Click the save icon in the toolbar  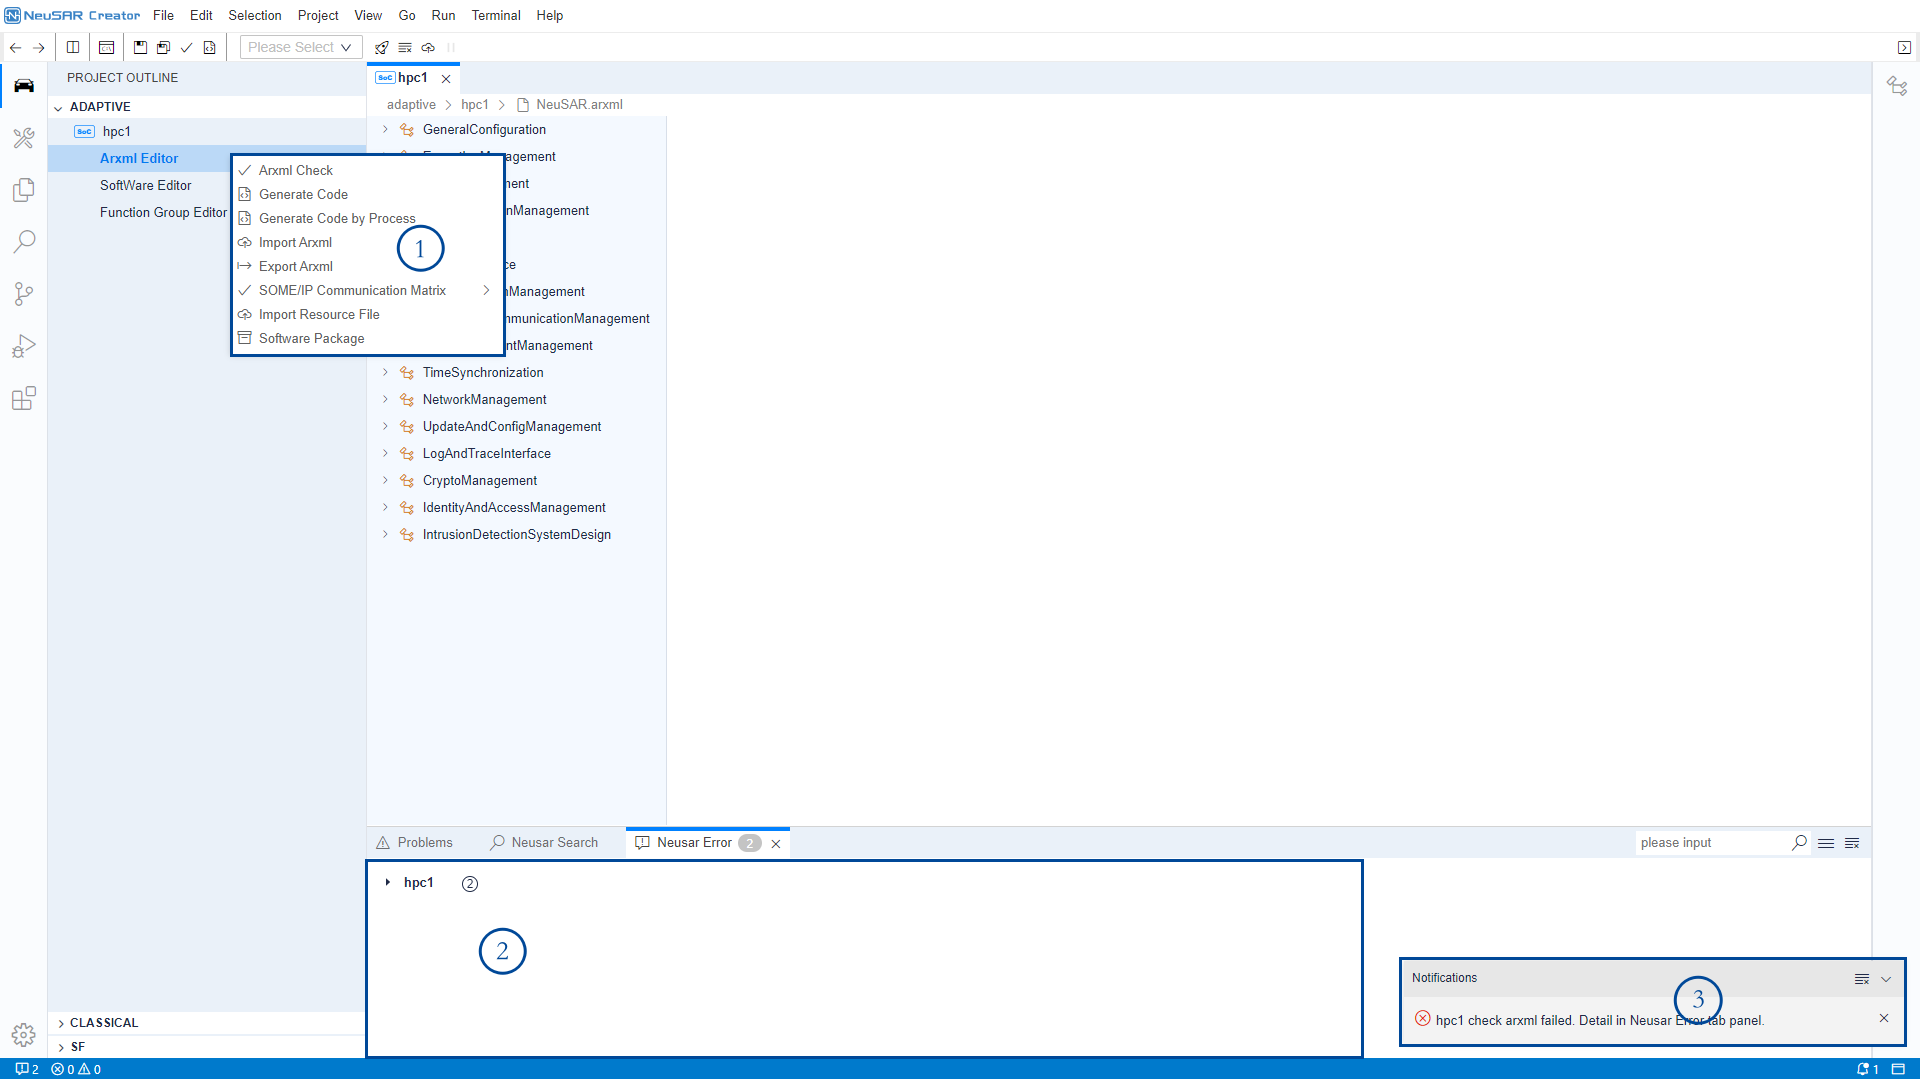coord(140,47)
